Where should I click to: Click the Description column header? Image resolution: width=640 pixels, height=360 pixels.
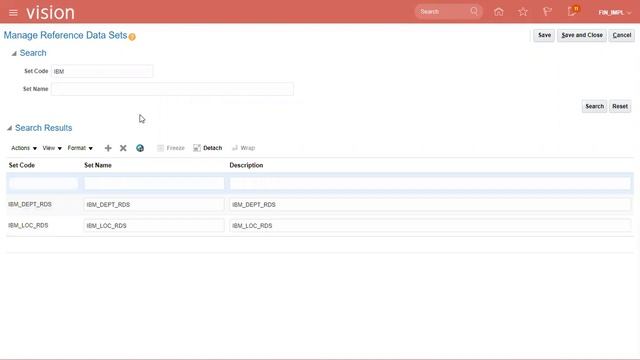(246, 165)
